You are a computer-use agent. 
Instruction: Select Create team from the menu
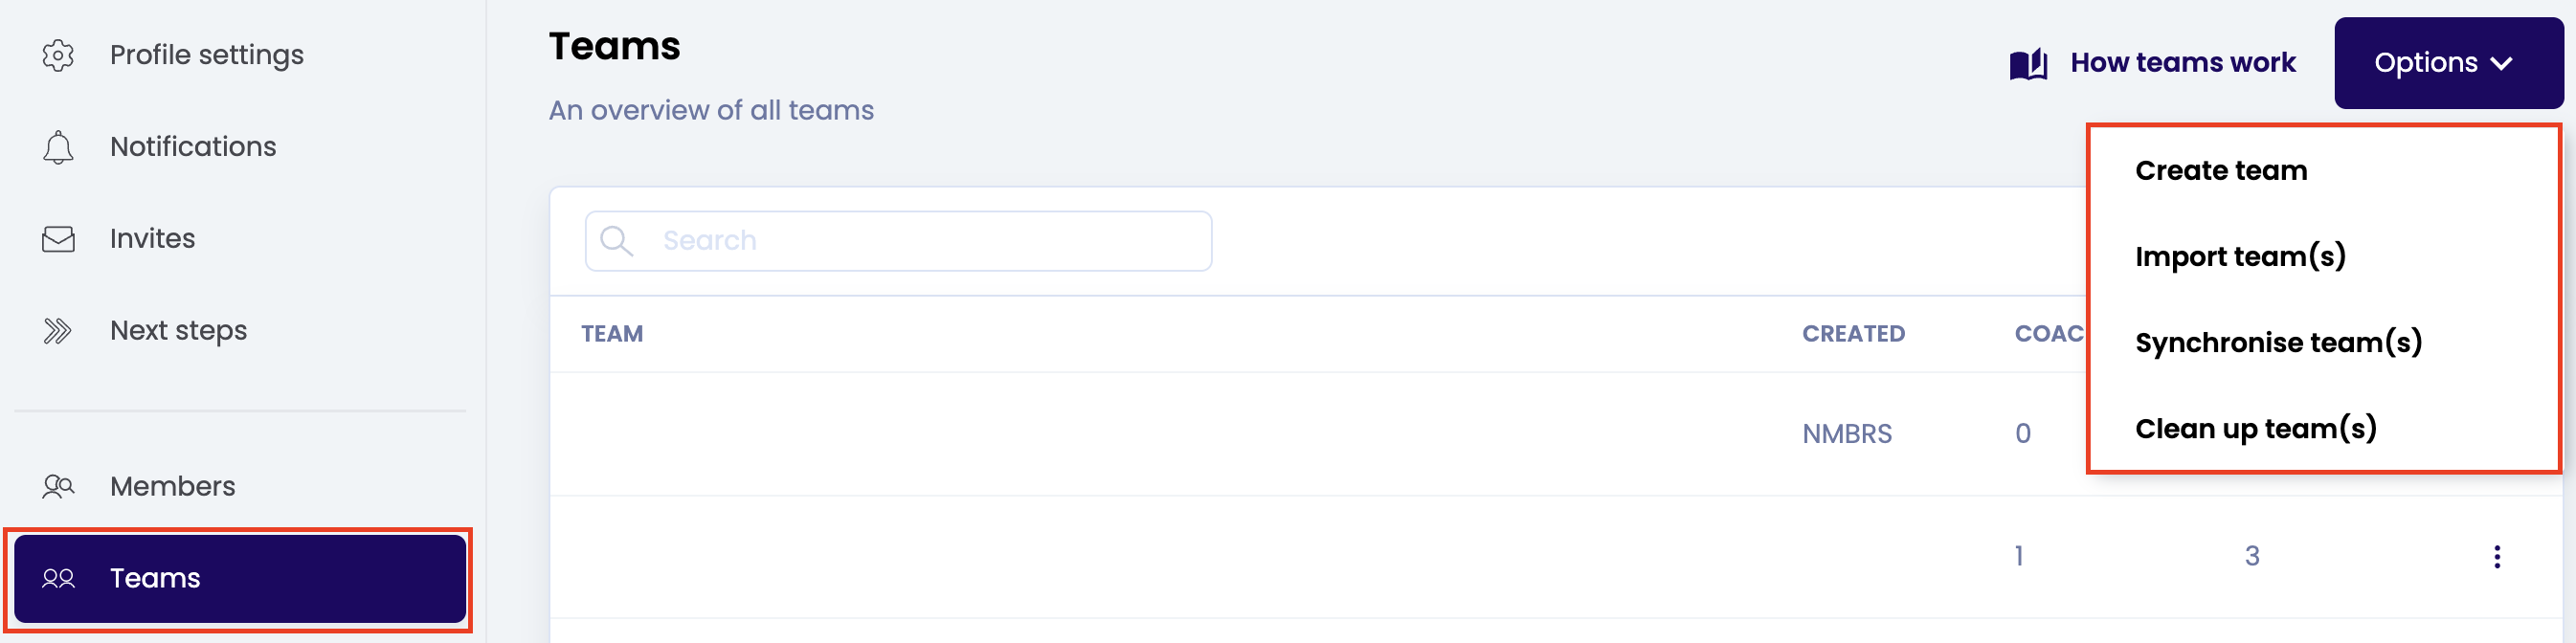tap(2221, 171)
